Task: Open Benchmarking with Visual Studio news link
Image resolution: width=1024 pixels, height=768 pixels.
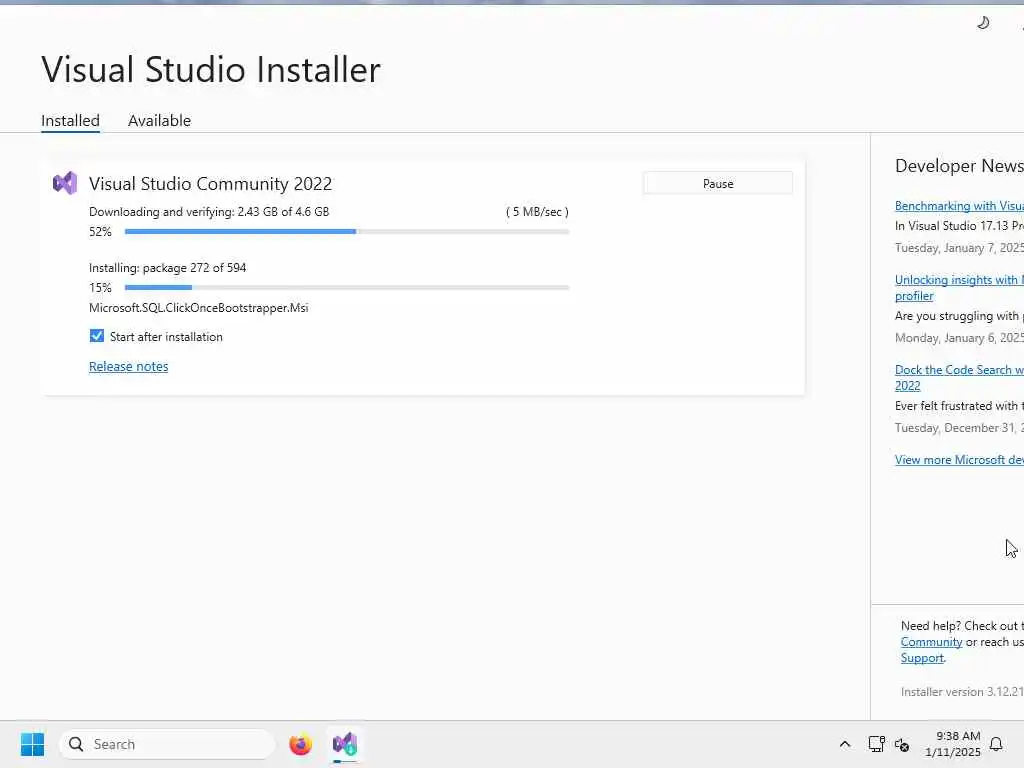Action: (x=959, y=206)
